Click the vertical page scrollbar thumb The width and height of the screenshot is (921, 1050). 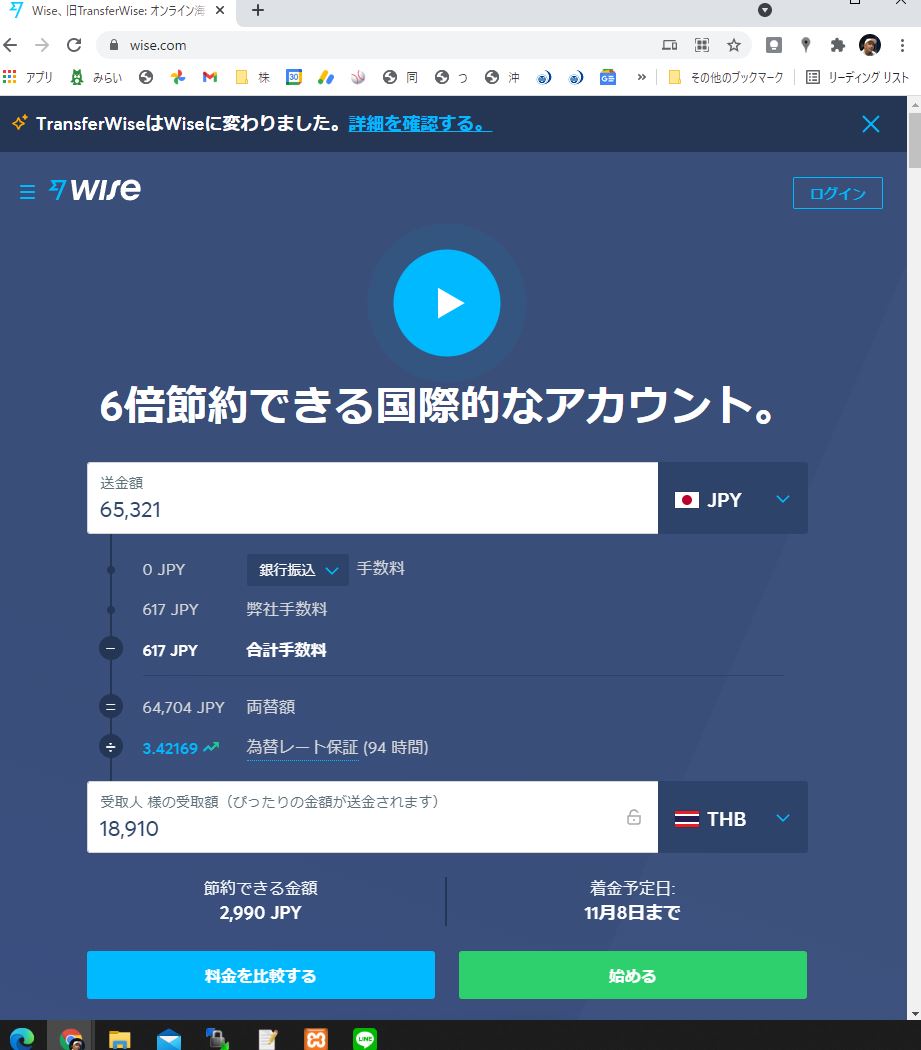tap(914, 141)
